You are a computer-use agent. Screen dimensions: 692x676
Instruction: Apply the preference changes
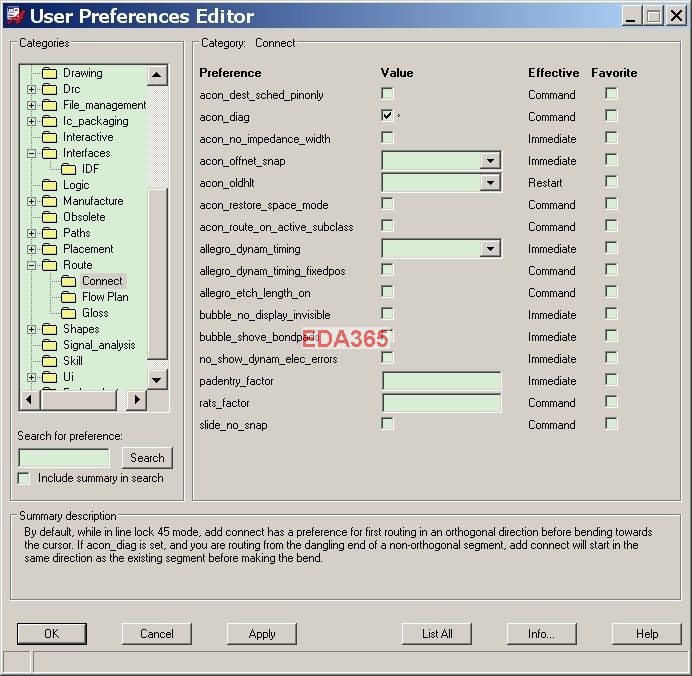(x=262, y=634)
